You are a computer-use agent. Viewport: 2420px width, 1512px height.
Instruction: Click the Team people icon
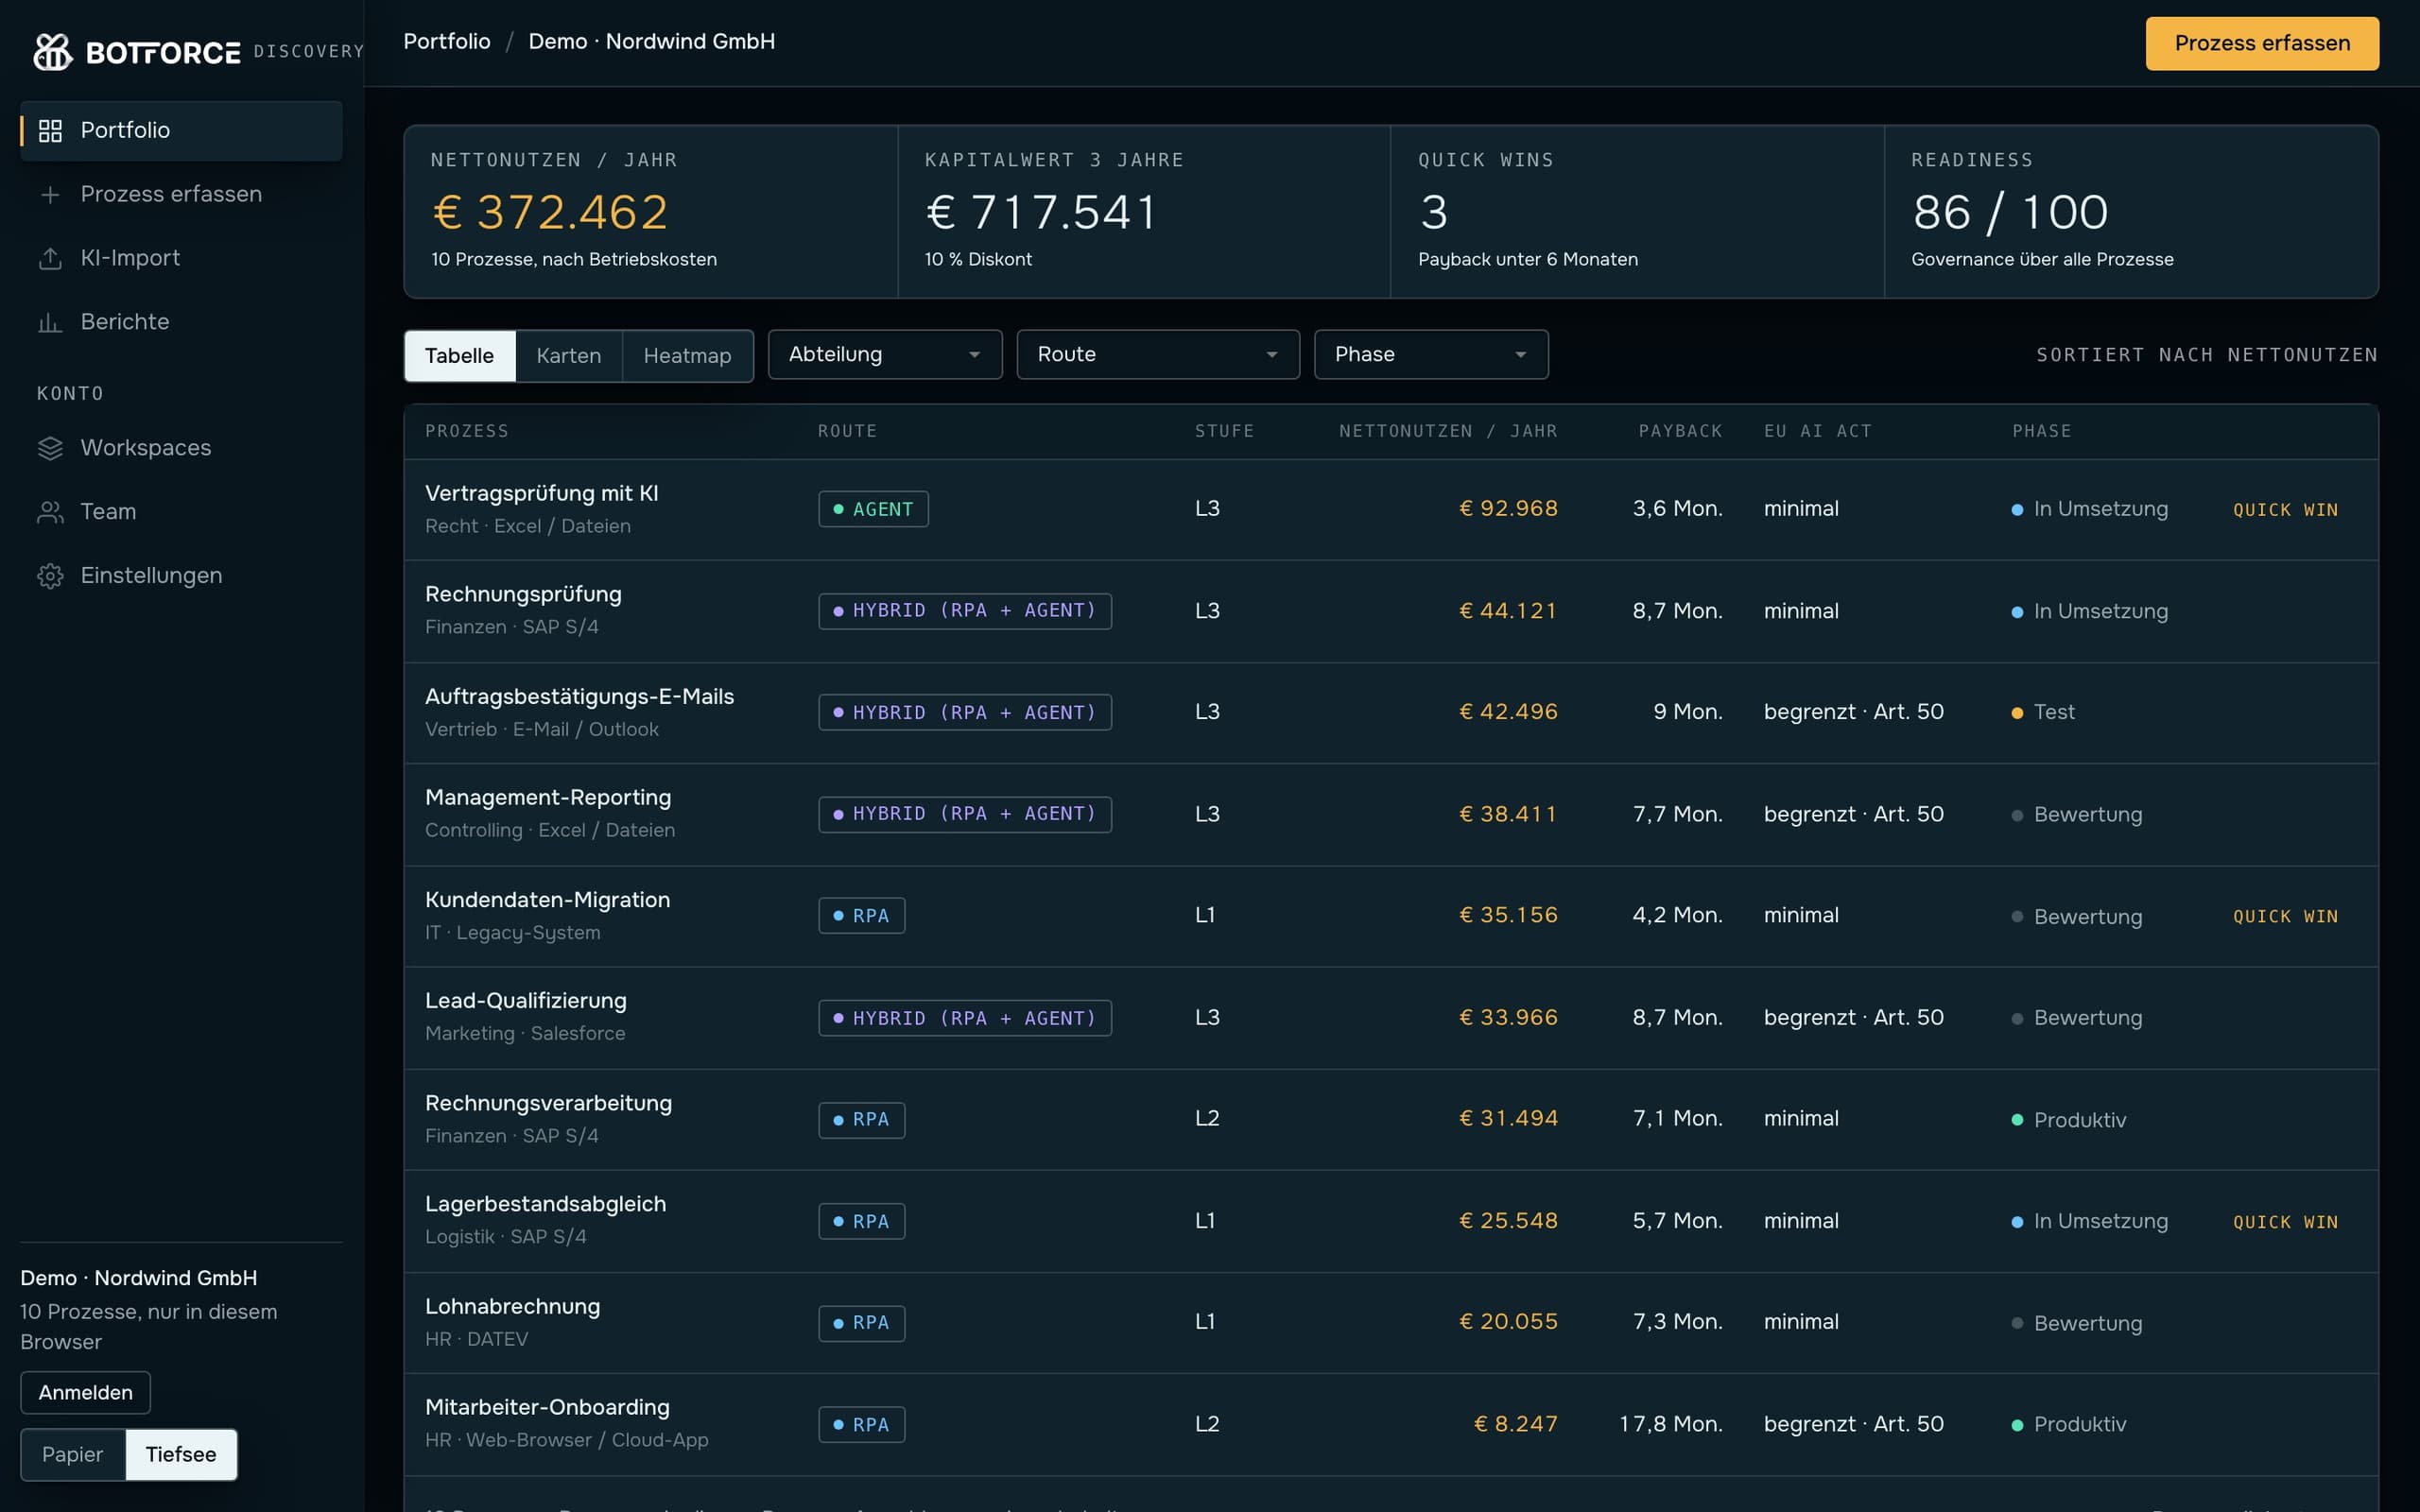pyautogui.click(x=50, y=512)
